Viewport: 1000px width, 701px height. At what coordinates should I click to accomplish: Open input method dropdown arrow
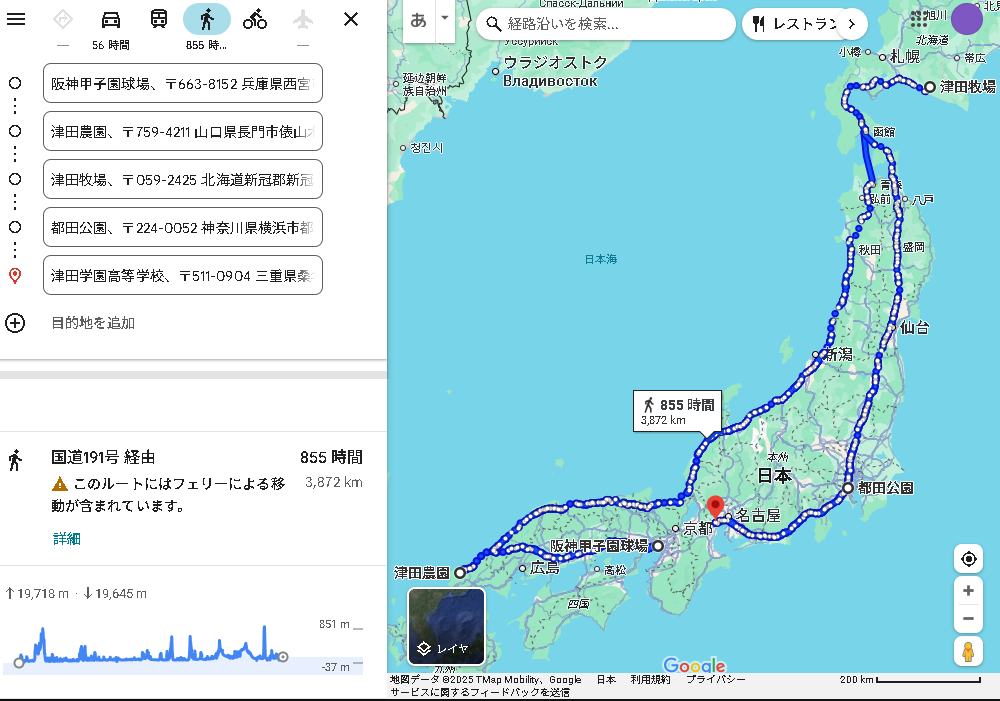coord(445,18)
